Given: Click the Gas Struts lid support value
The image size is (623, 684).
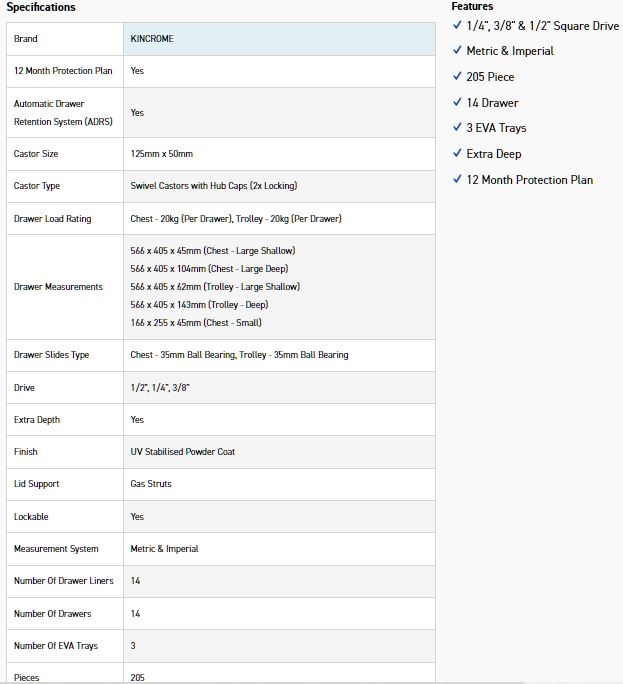Looking at the screenshot, I should coord(151,484).
